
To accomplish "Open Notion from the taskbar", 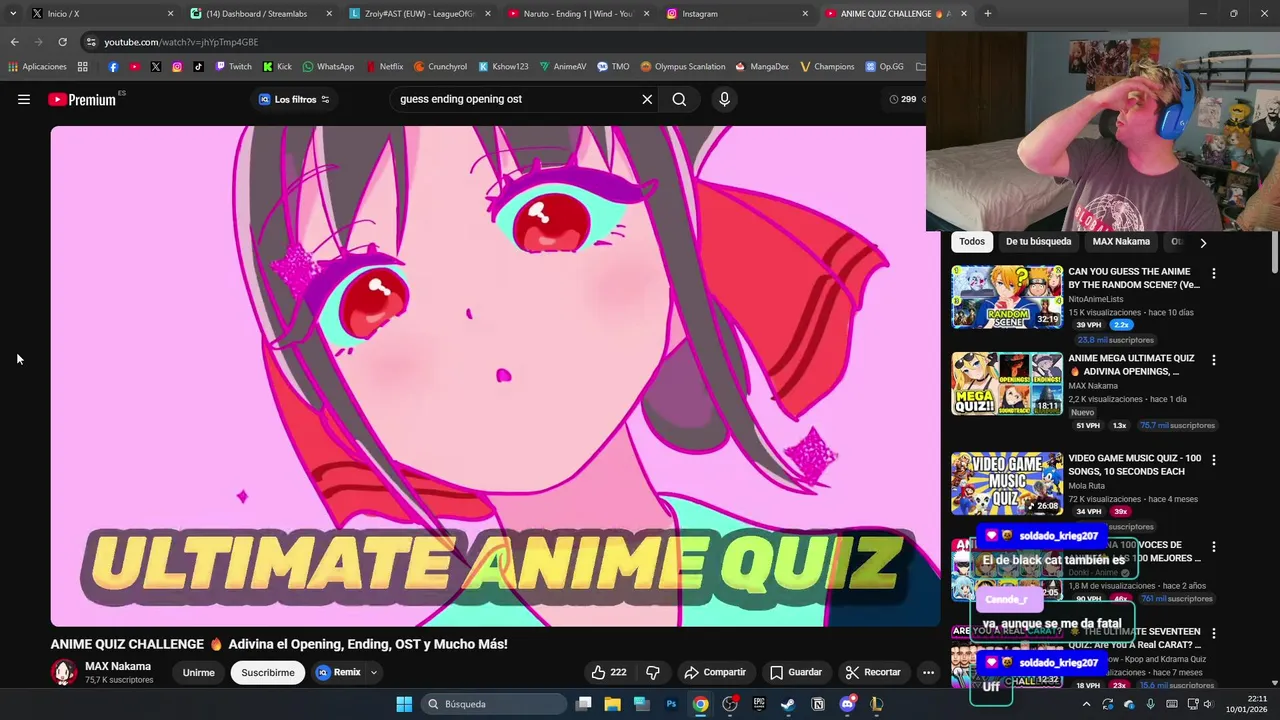I will [818, 704].
